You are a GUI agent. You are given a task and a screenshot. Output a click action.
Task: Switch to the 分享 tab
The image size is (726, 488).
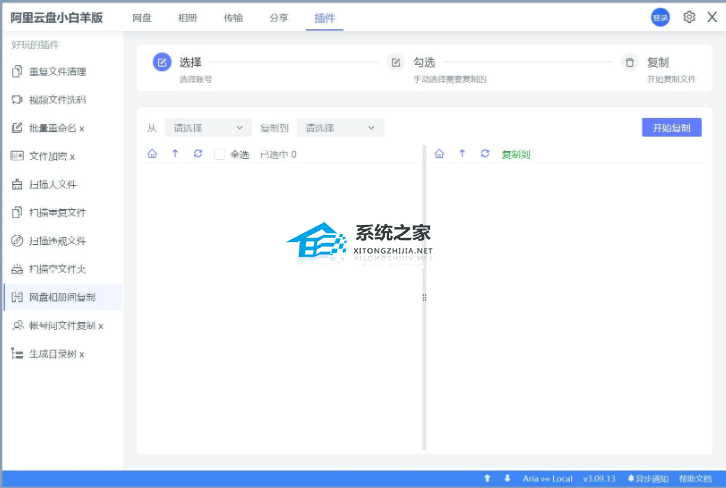[279, 18]
